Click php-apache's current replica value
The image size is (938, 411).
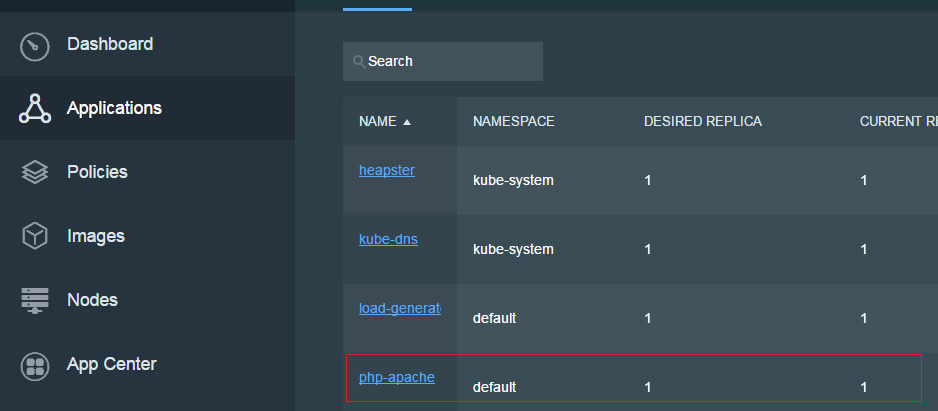click(864, 388)
